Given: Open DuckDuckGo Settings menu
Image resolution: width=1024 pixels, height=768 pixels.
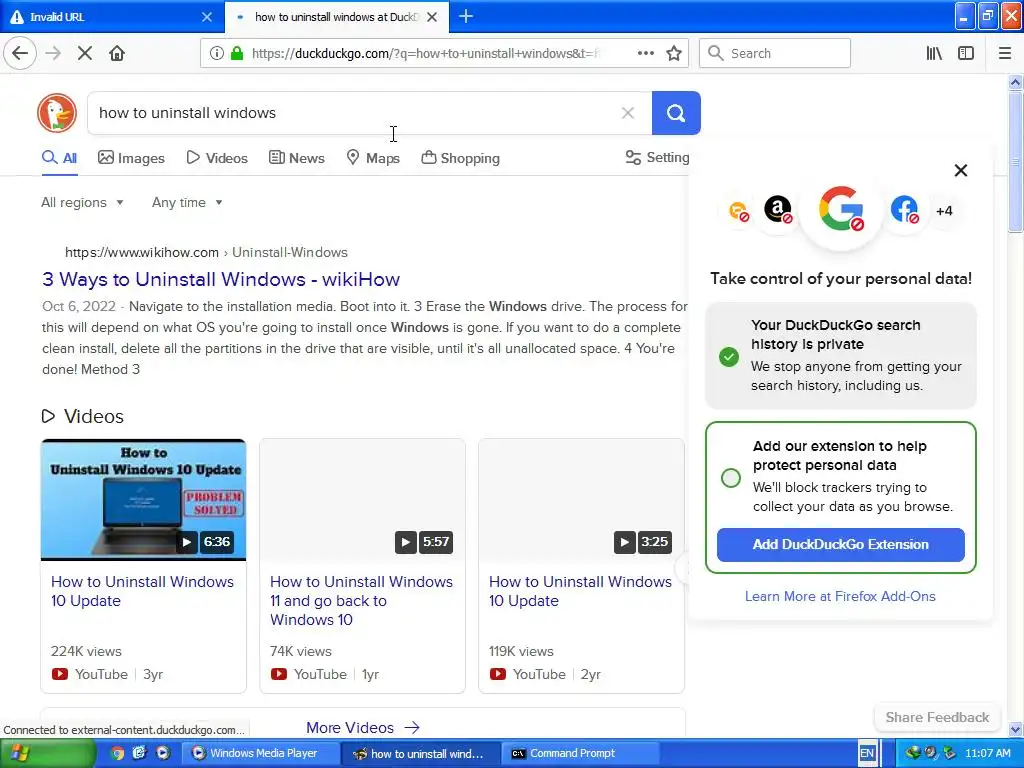Looking at the screenshot, I should click(x=657, y=157).
